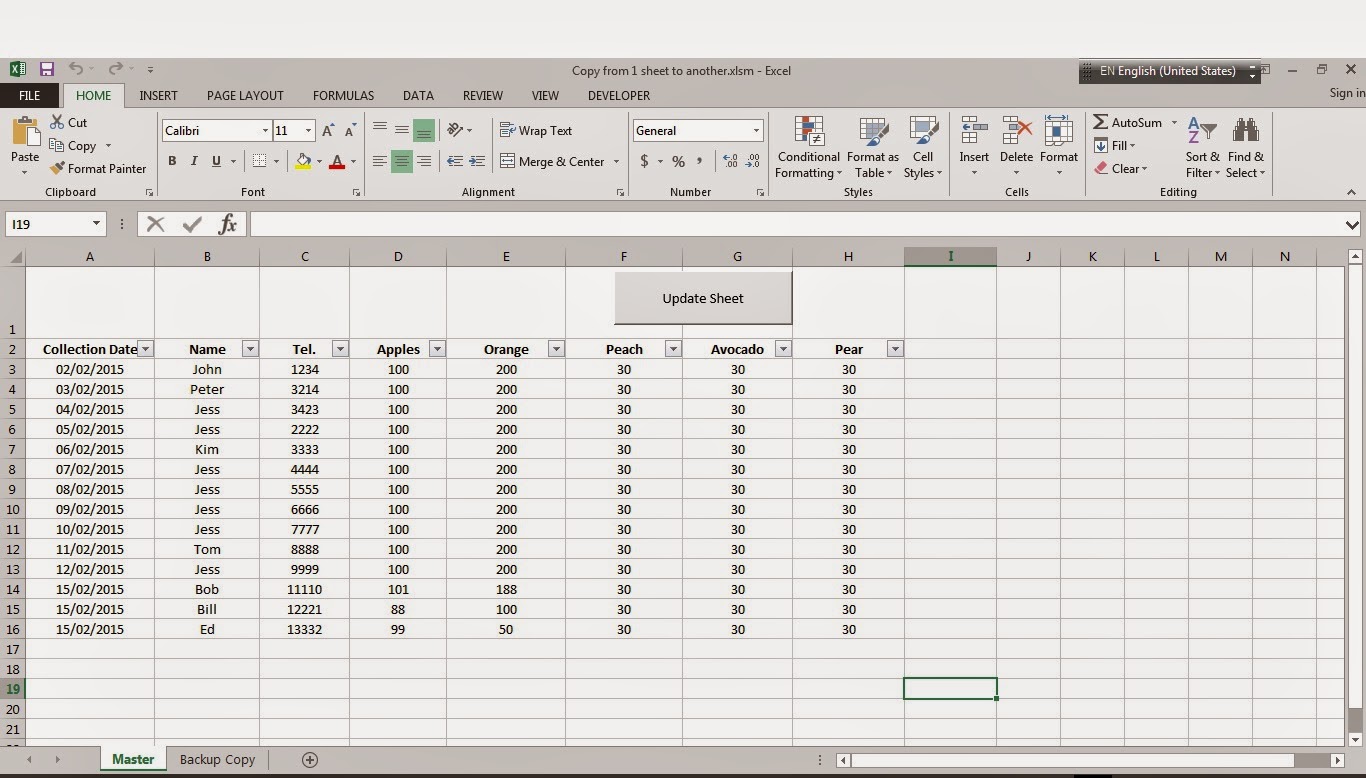The width and height of the screenshot is (1366, 778).
Task: Apply Comma Style number format
Action: [x=699, y=161]
